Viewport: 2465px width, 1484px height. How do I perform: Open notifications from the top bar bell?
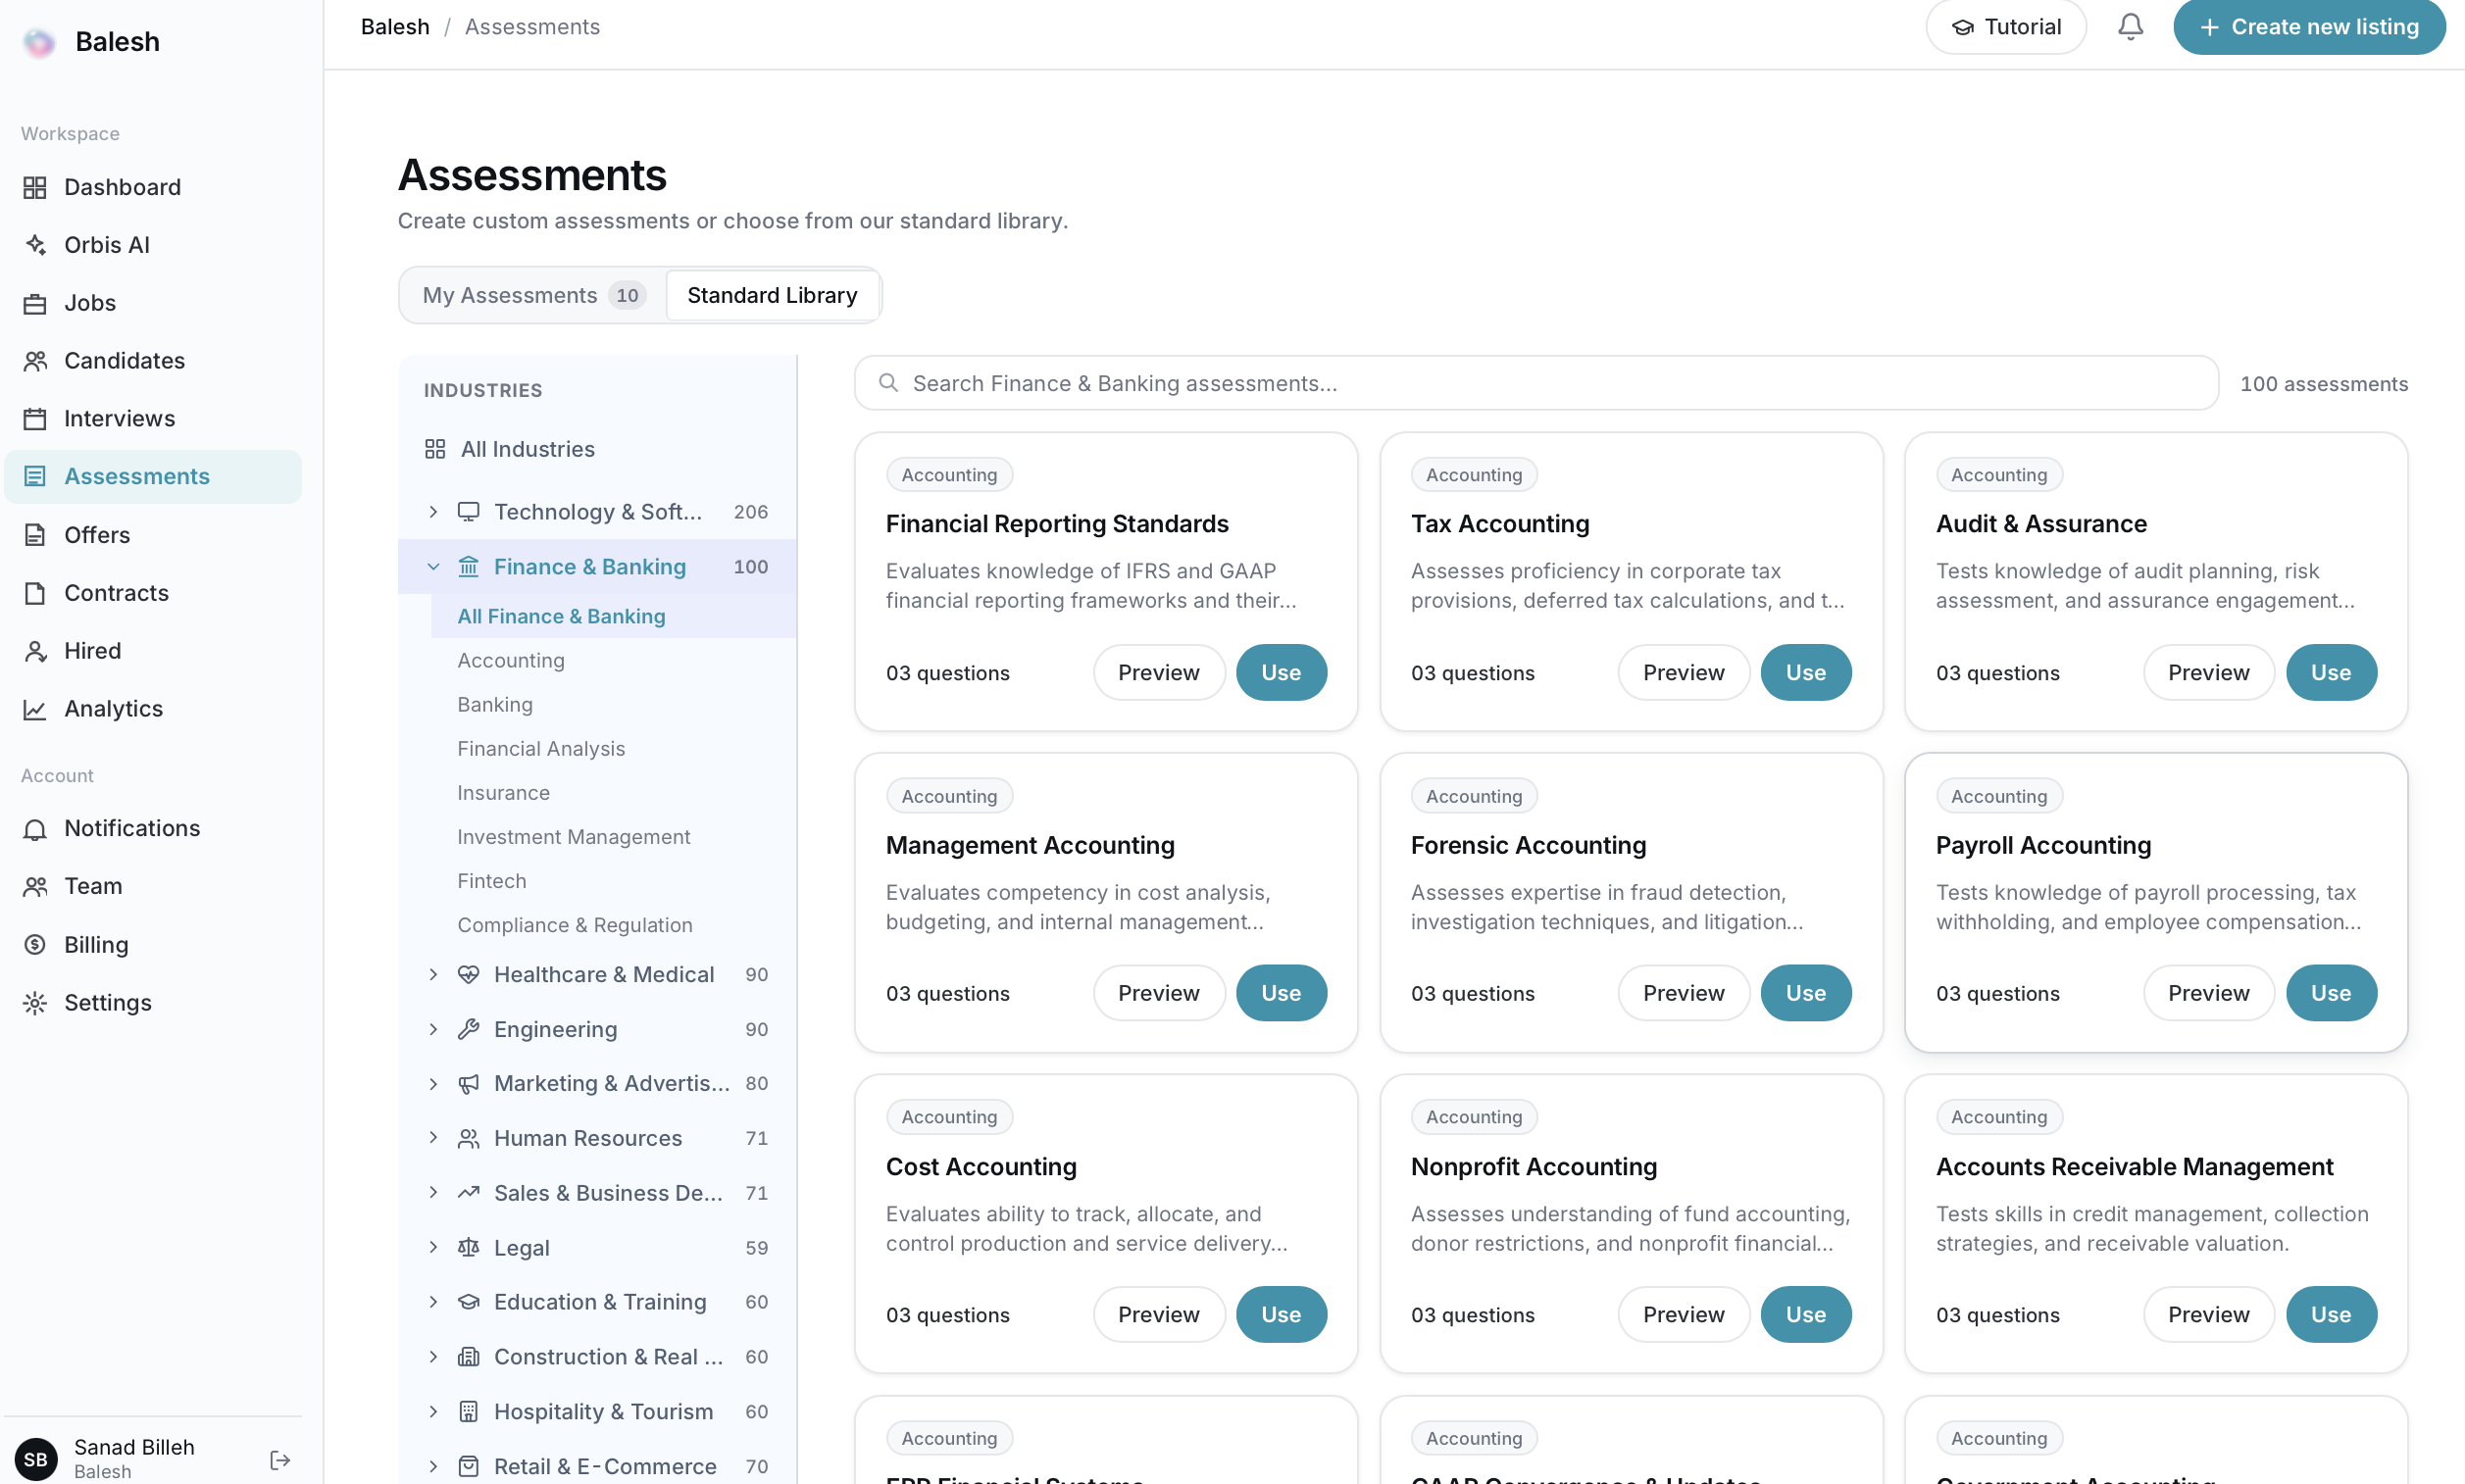point(2130,27)
